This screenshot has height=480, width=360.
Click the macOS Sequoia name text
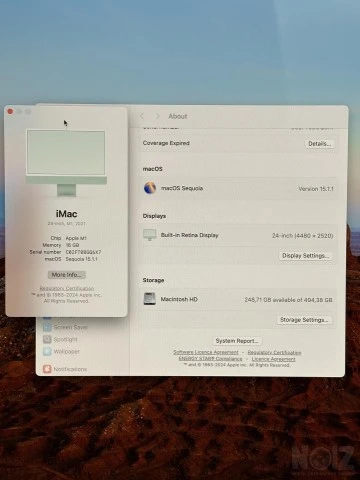pyautogui.click(x=182, y=188)
